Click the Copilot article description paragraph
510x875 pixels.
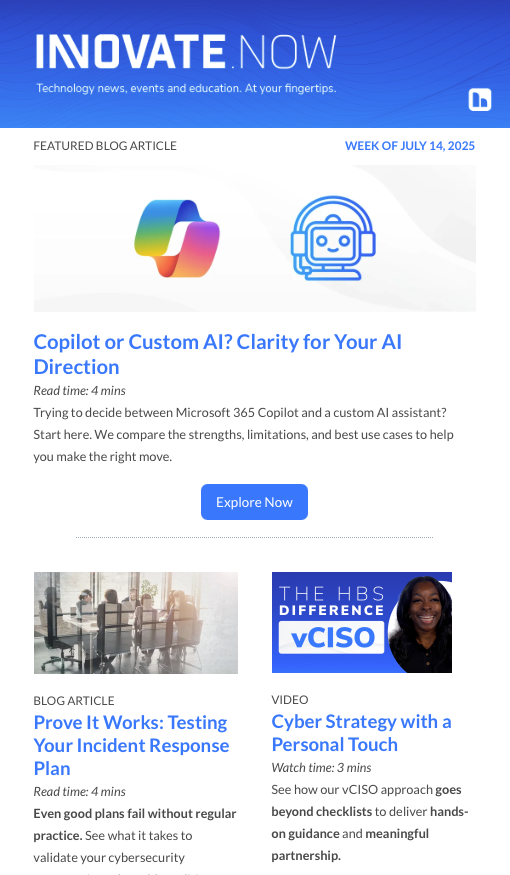point(243,434)
